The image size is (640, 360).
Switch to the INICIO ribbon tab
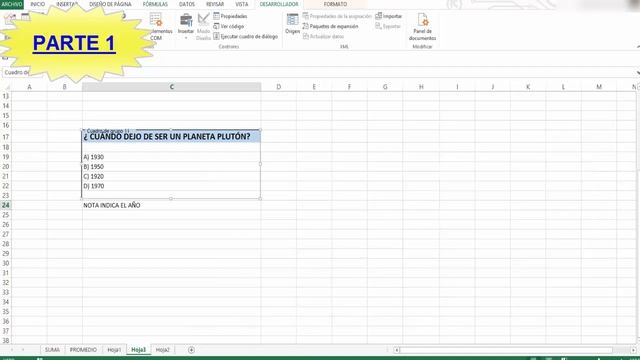click(x=38, y=4)
